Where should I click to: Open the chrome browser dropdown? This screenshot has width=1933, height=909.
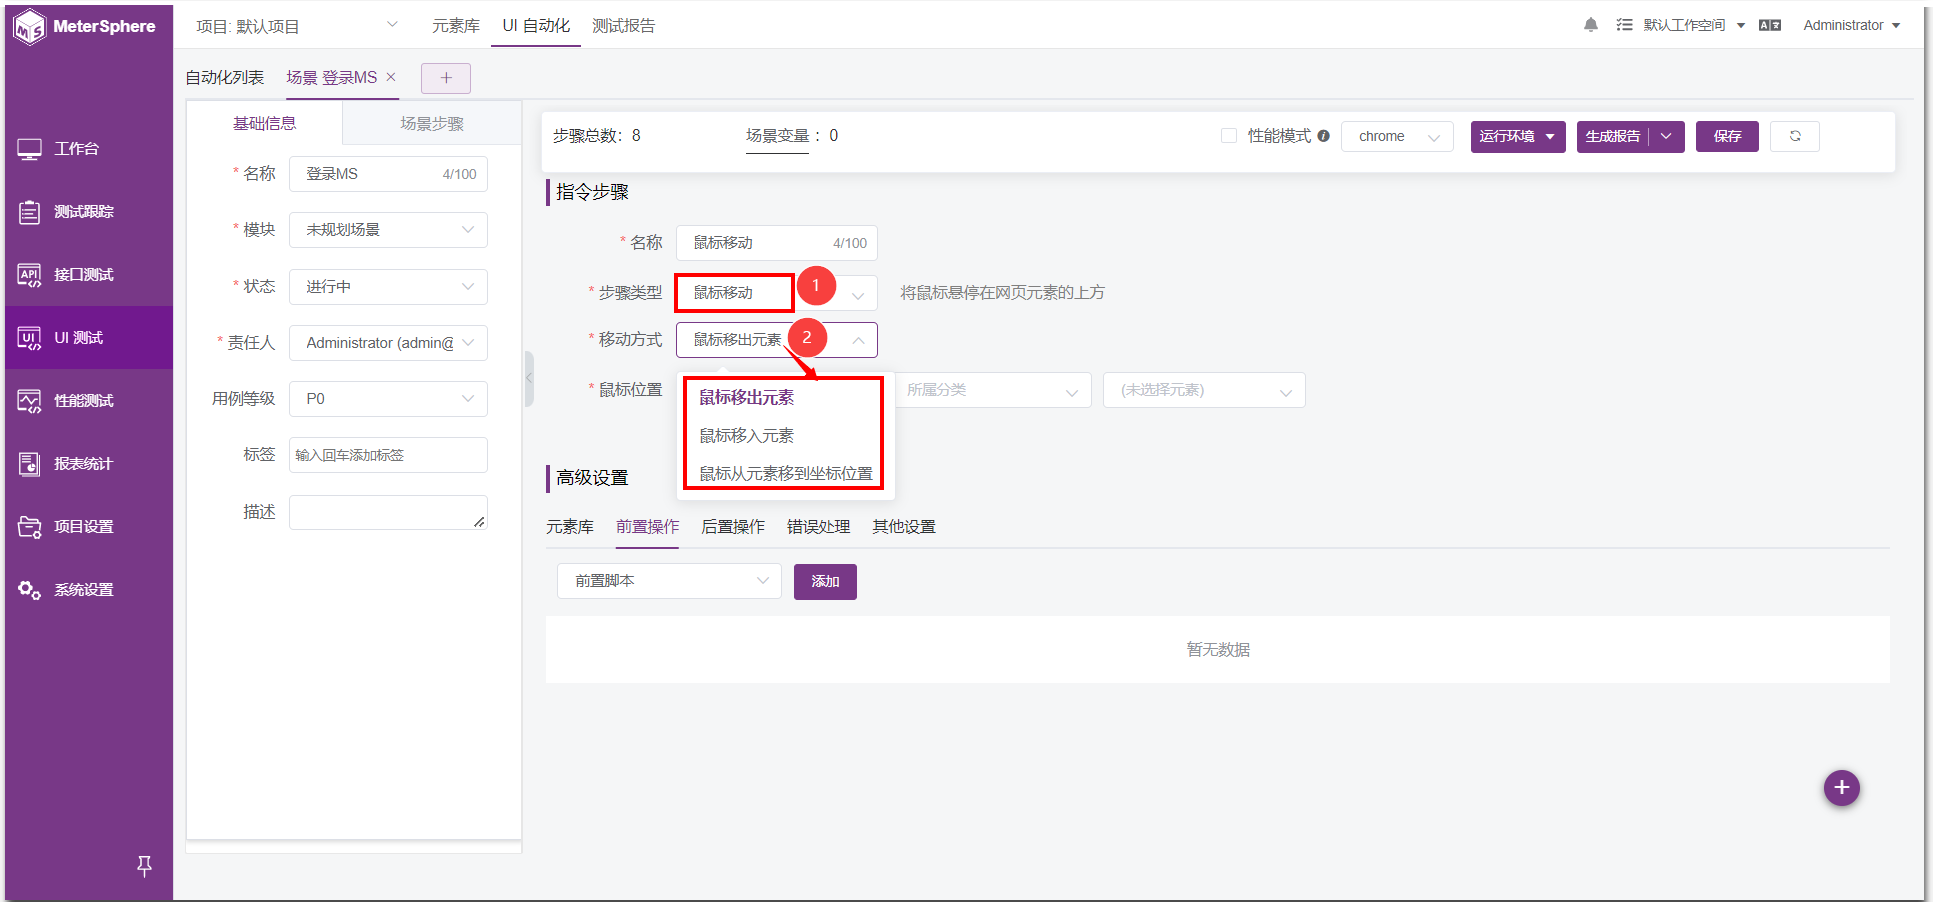1397,137
